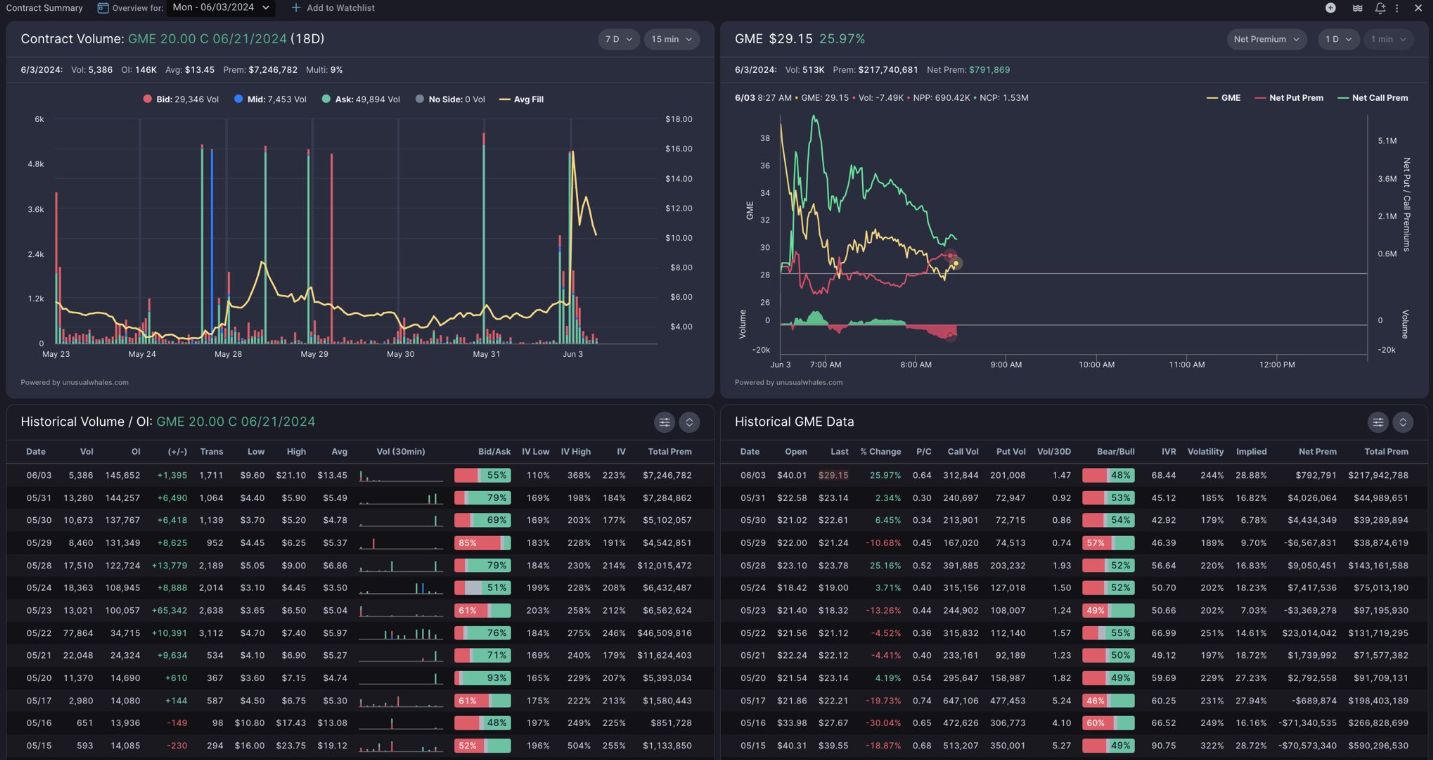Open the 7 D range dropdown
The width and height of the screenshot is (1433, 760).
619,39
